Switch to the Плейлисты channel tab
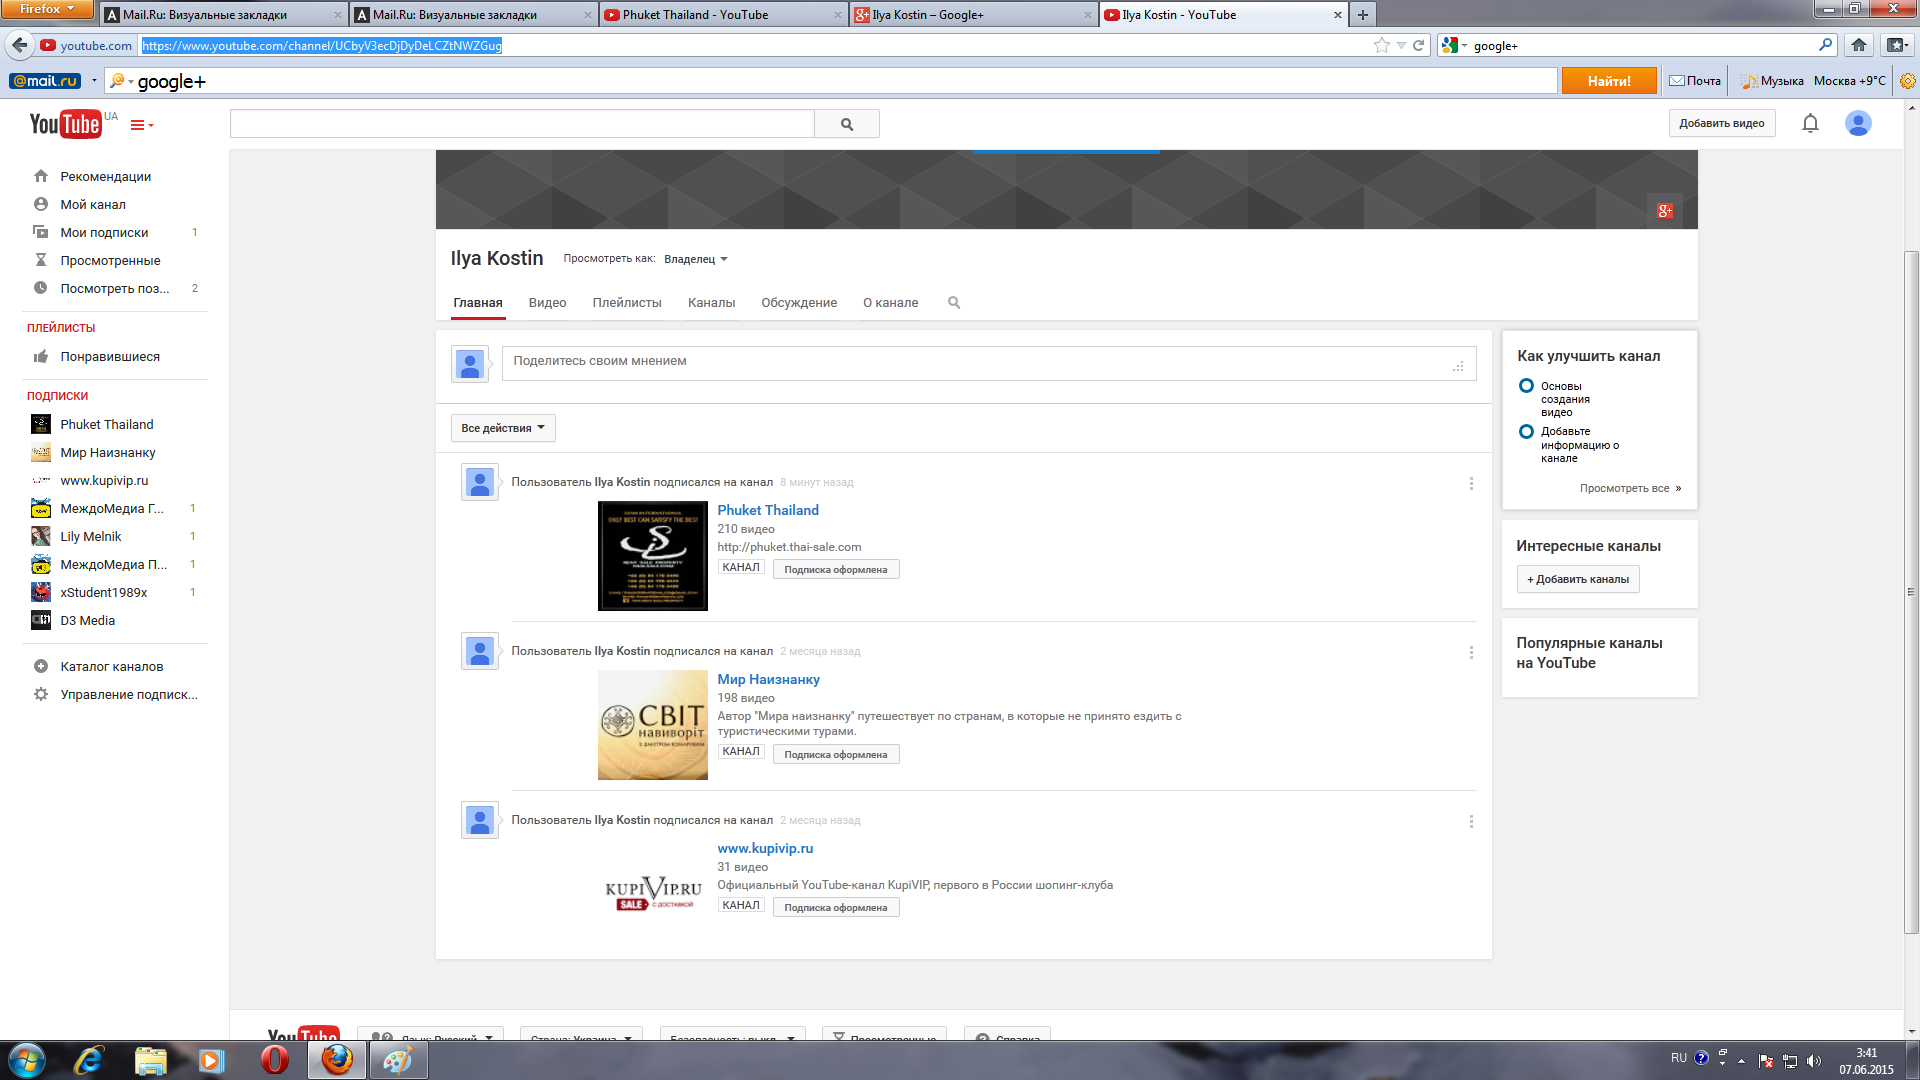 pyautogui.click(x=627, y=303)
